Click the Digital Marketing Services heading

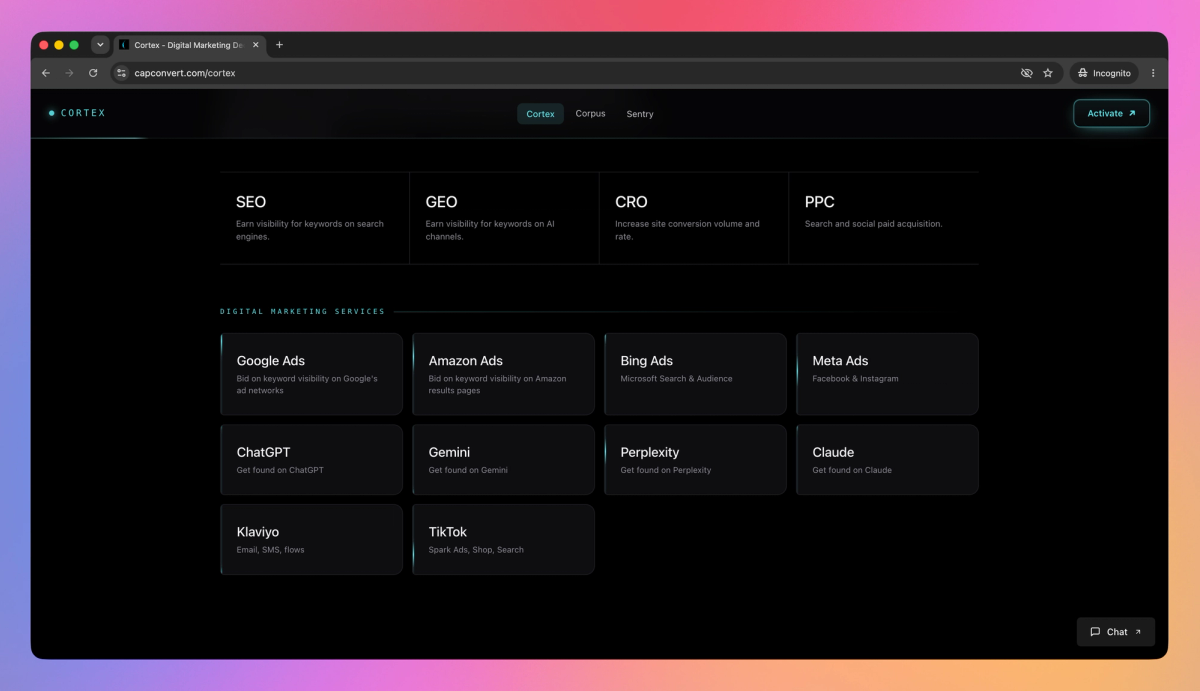pyautogui.click(x=302, y=312)
